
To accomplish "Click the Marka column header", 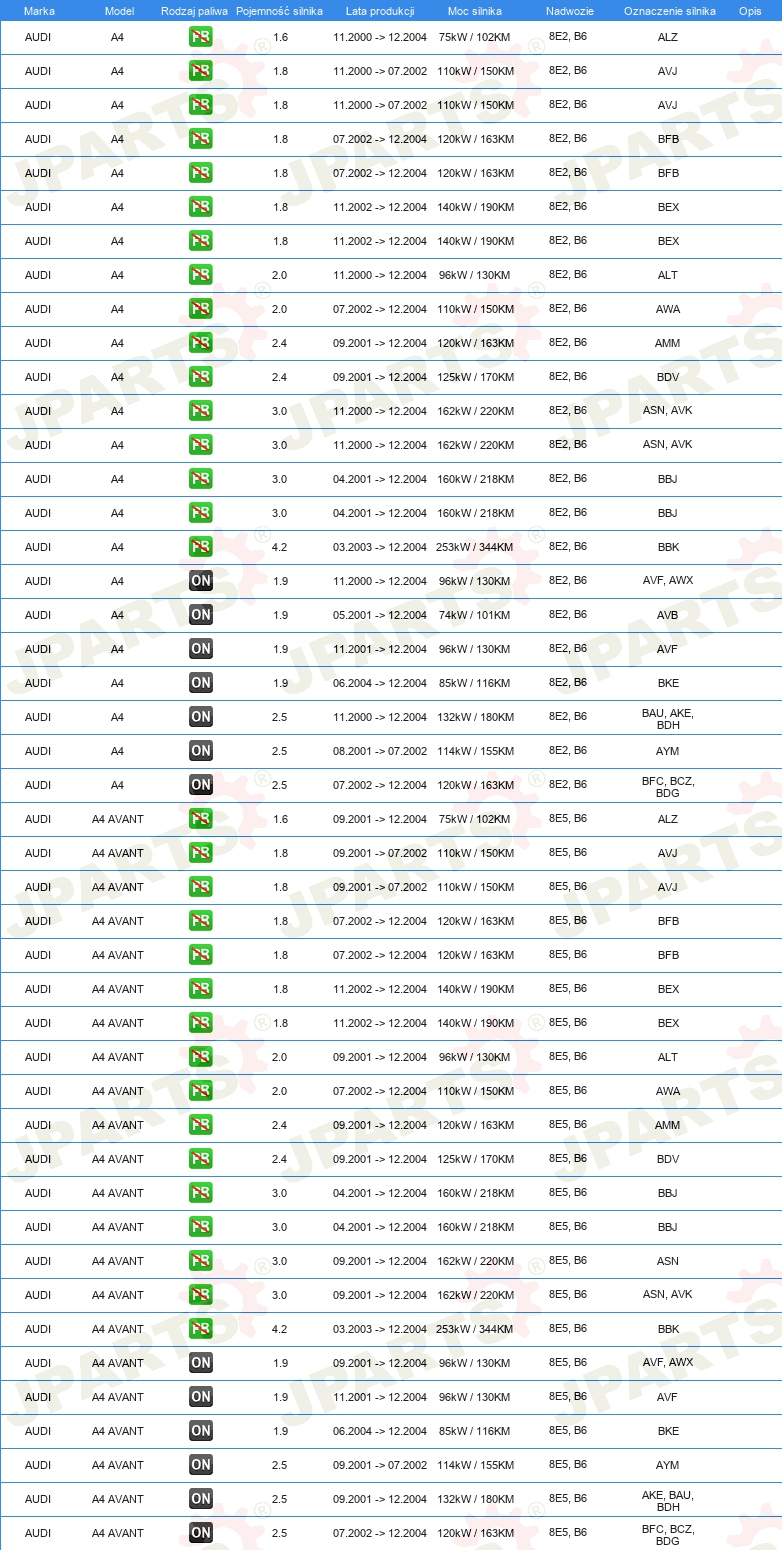I will point(39,11).
